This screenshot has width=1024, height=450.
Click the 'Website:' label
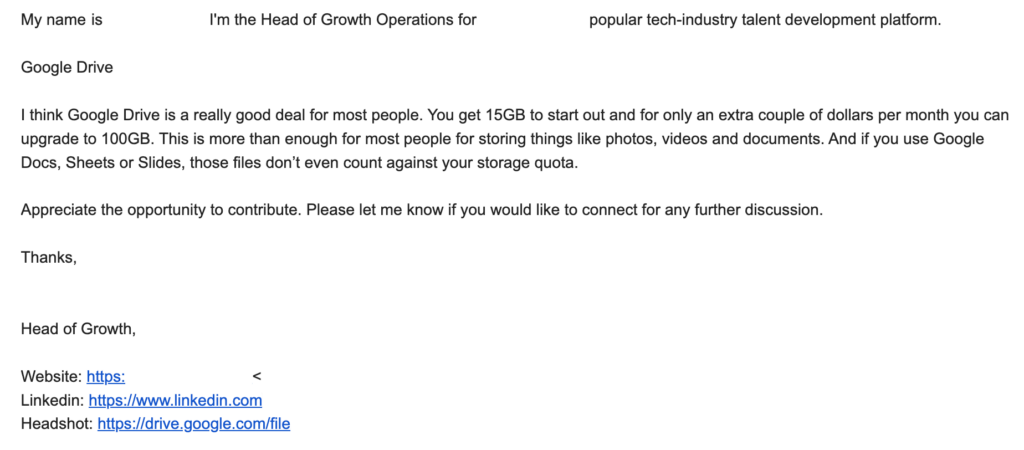[51, 377]
